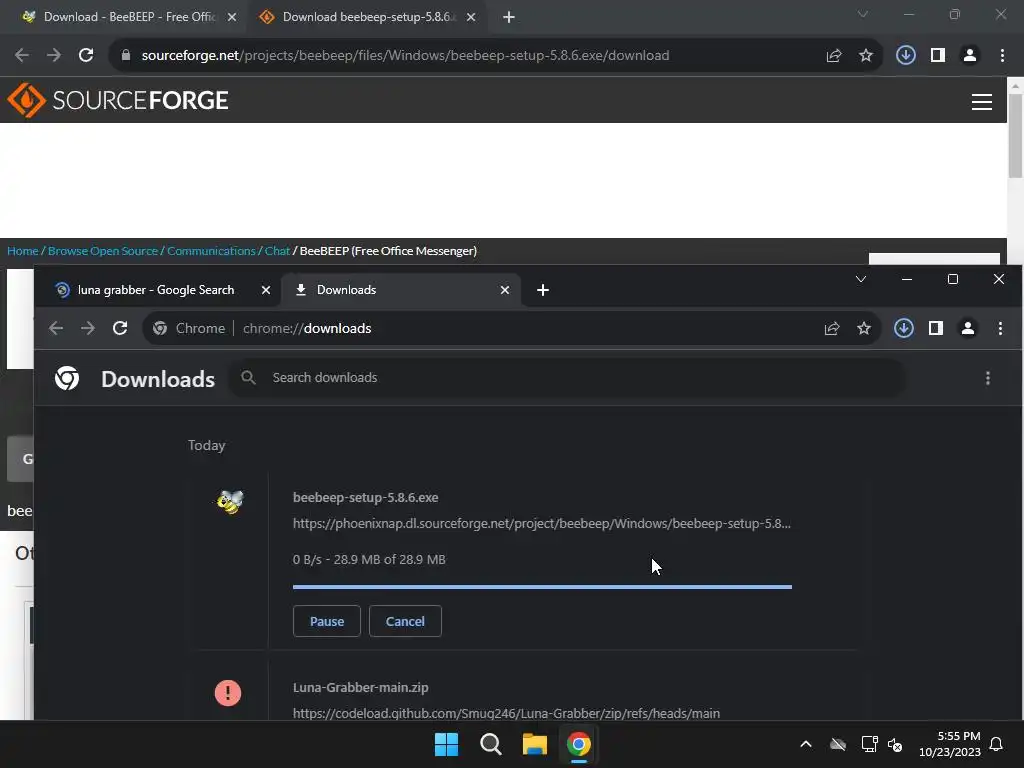Open the downloads icon in the SourceForge window toolbar
Viewport: 1024px width, 768px height.
[x=906, y=56]
